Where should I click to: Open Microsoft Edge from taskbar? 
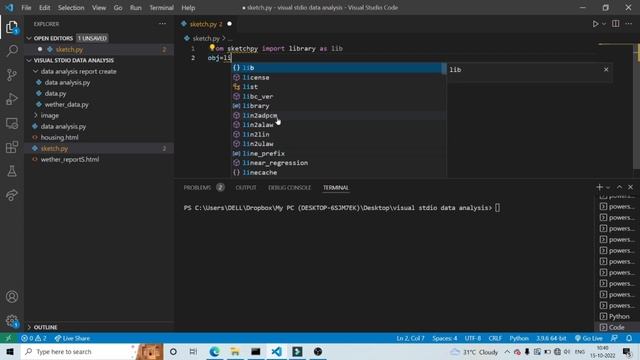tap(214, 352)
